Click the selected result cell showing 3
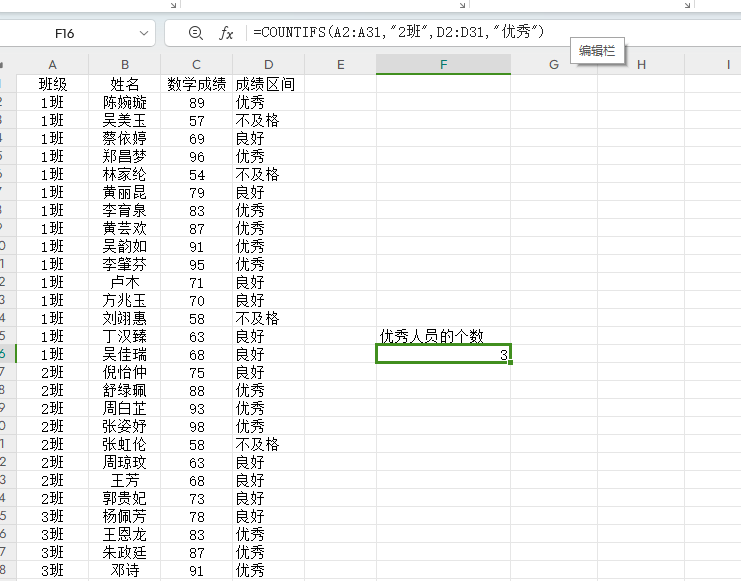Viewport: 741px width, 581px height. click(x=443, y=354)
